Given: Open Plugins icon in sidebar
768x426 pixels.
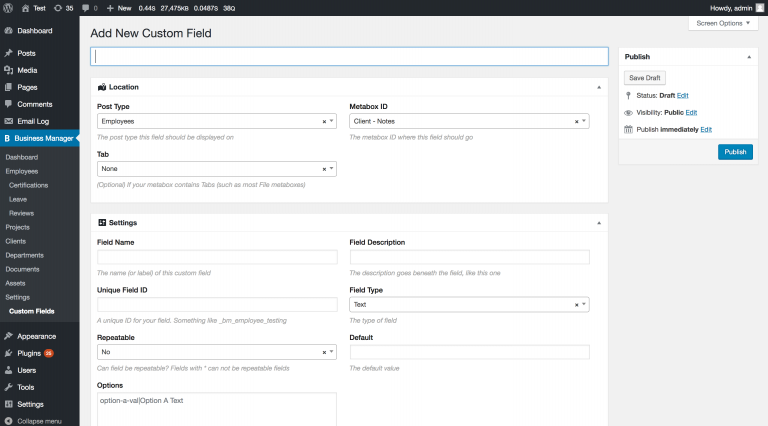Looking at the screenshot, I should [8, 353].
